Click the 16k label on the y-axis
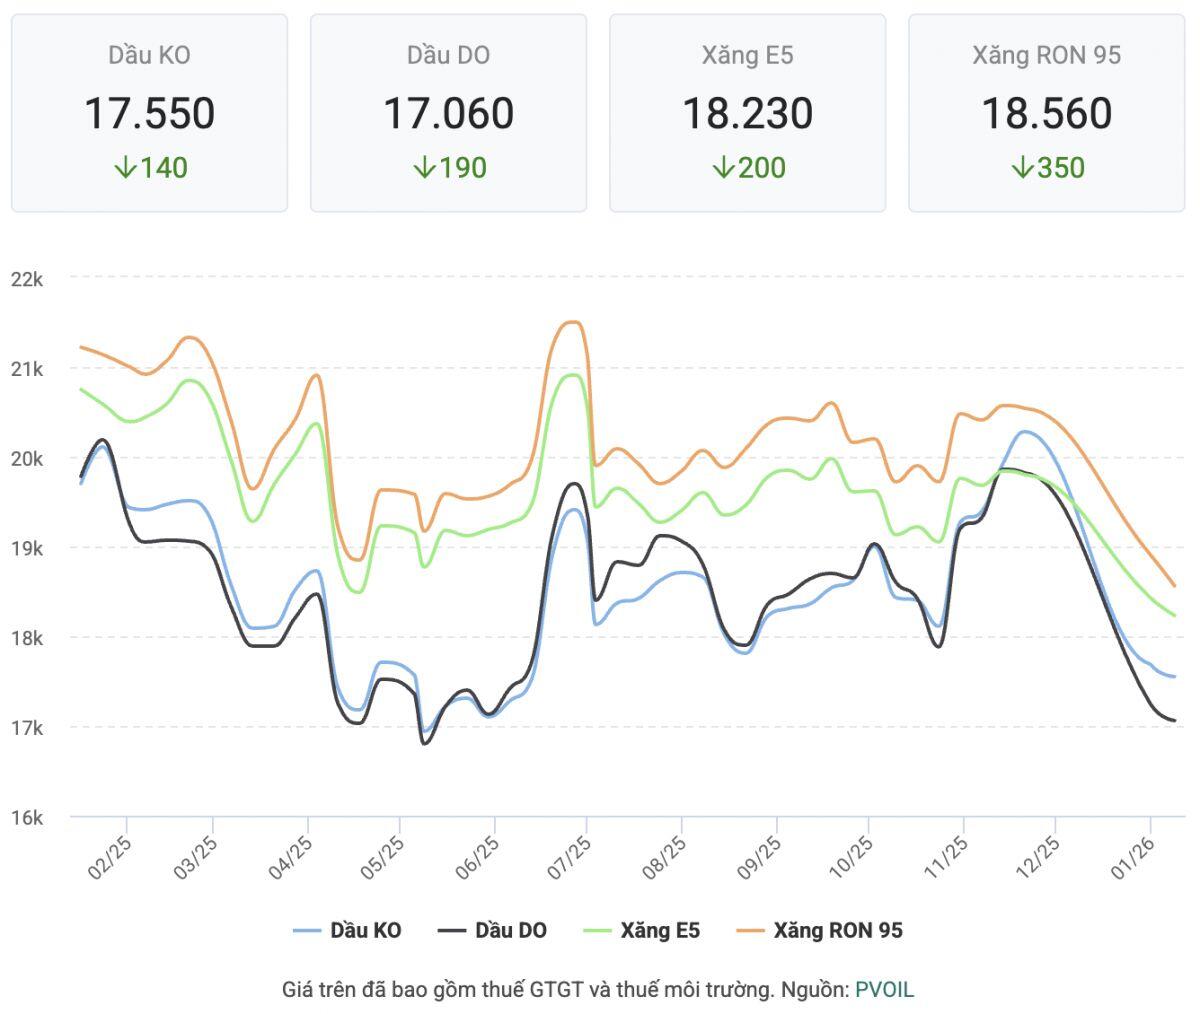The height and width of the screenshot is (1014, 1200). pos(27,818)
